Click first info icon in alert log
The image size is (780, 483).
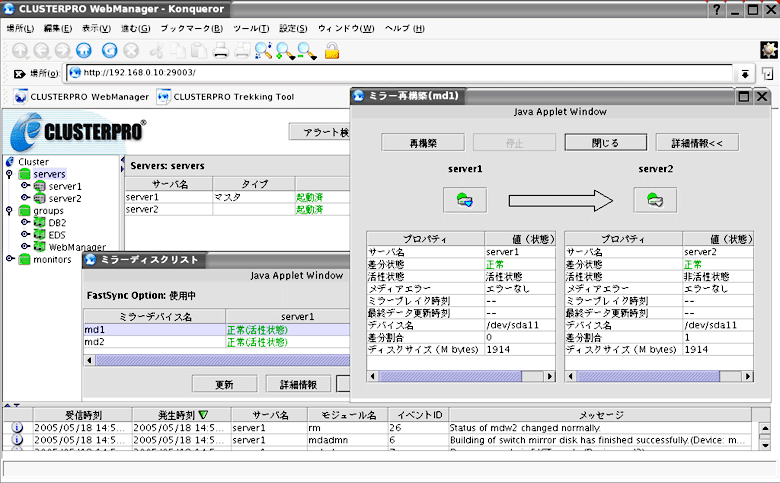pos(17,427)
